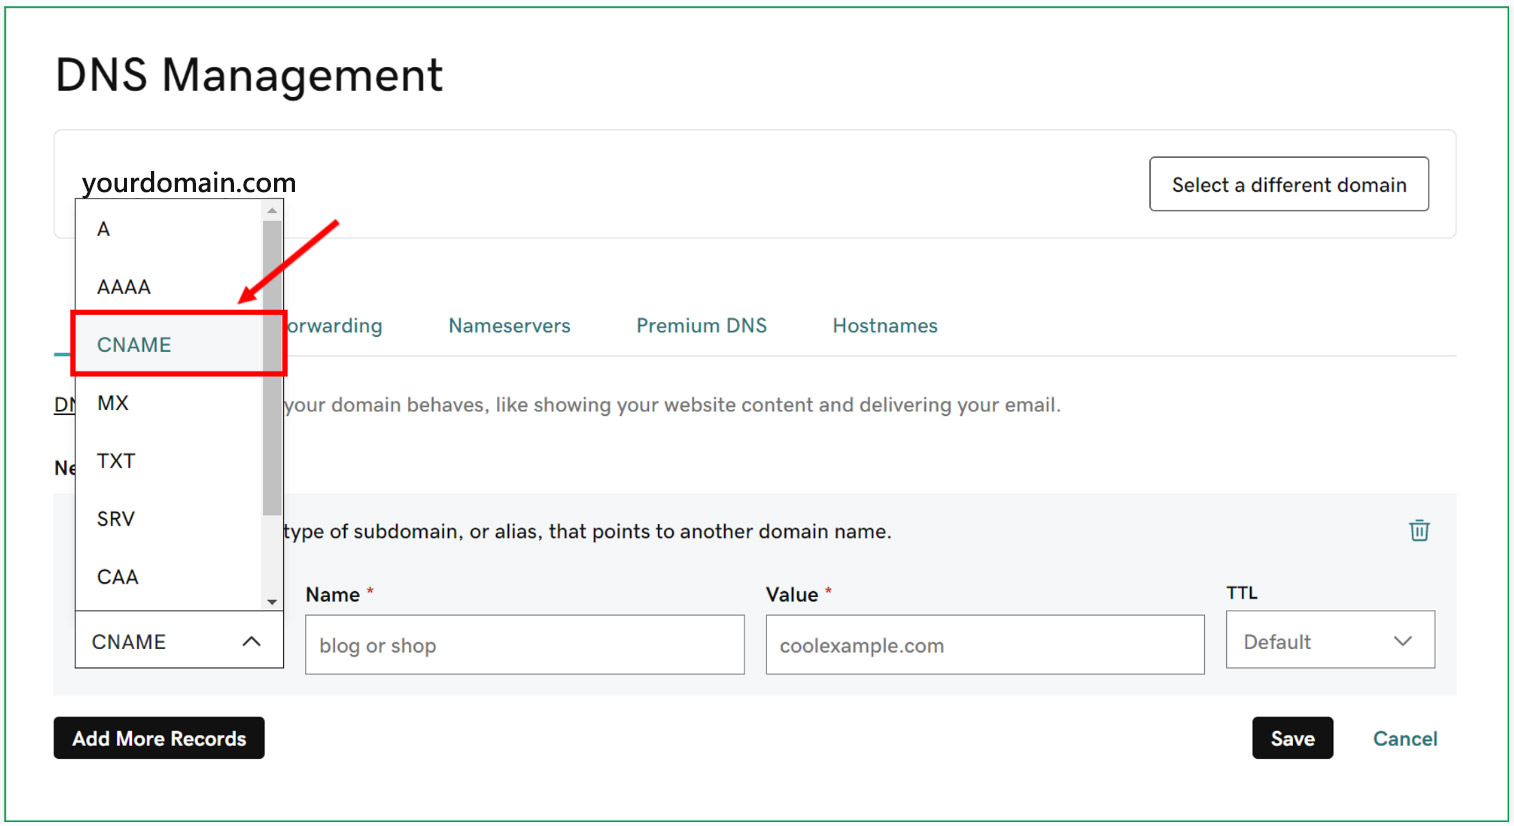Screen dimensions: 1514x826
Task: Select CNAME from the record type list
Action: click(135, 345)
